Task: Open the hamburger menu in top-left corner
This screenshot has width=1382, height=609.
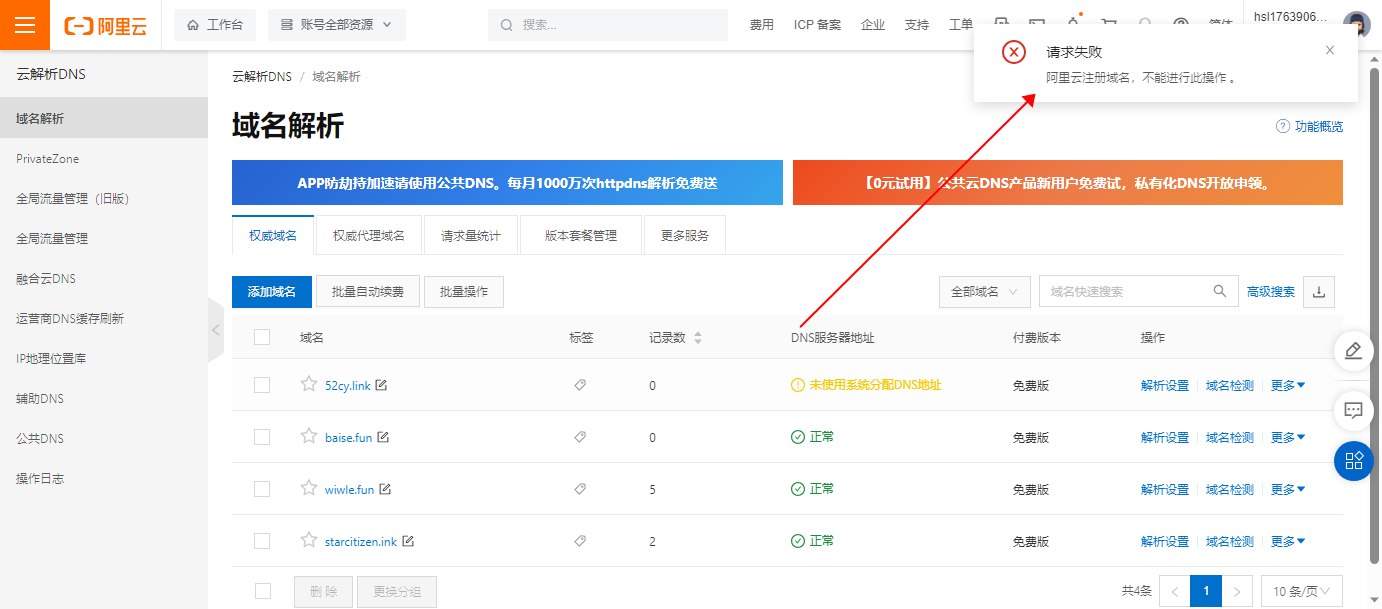Action: (25, 25)
